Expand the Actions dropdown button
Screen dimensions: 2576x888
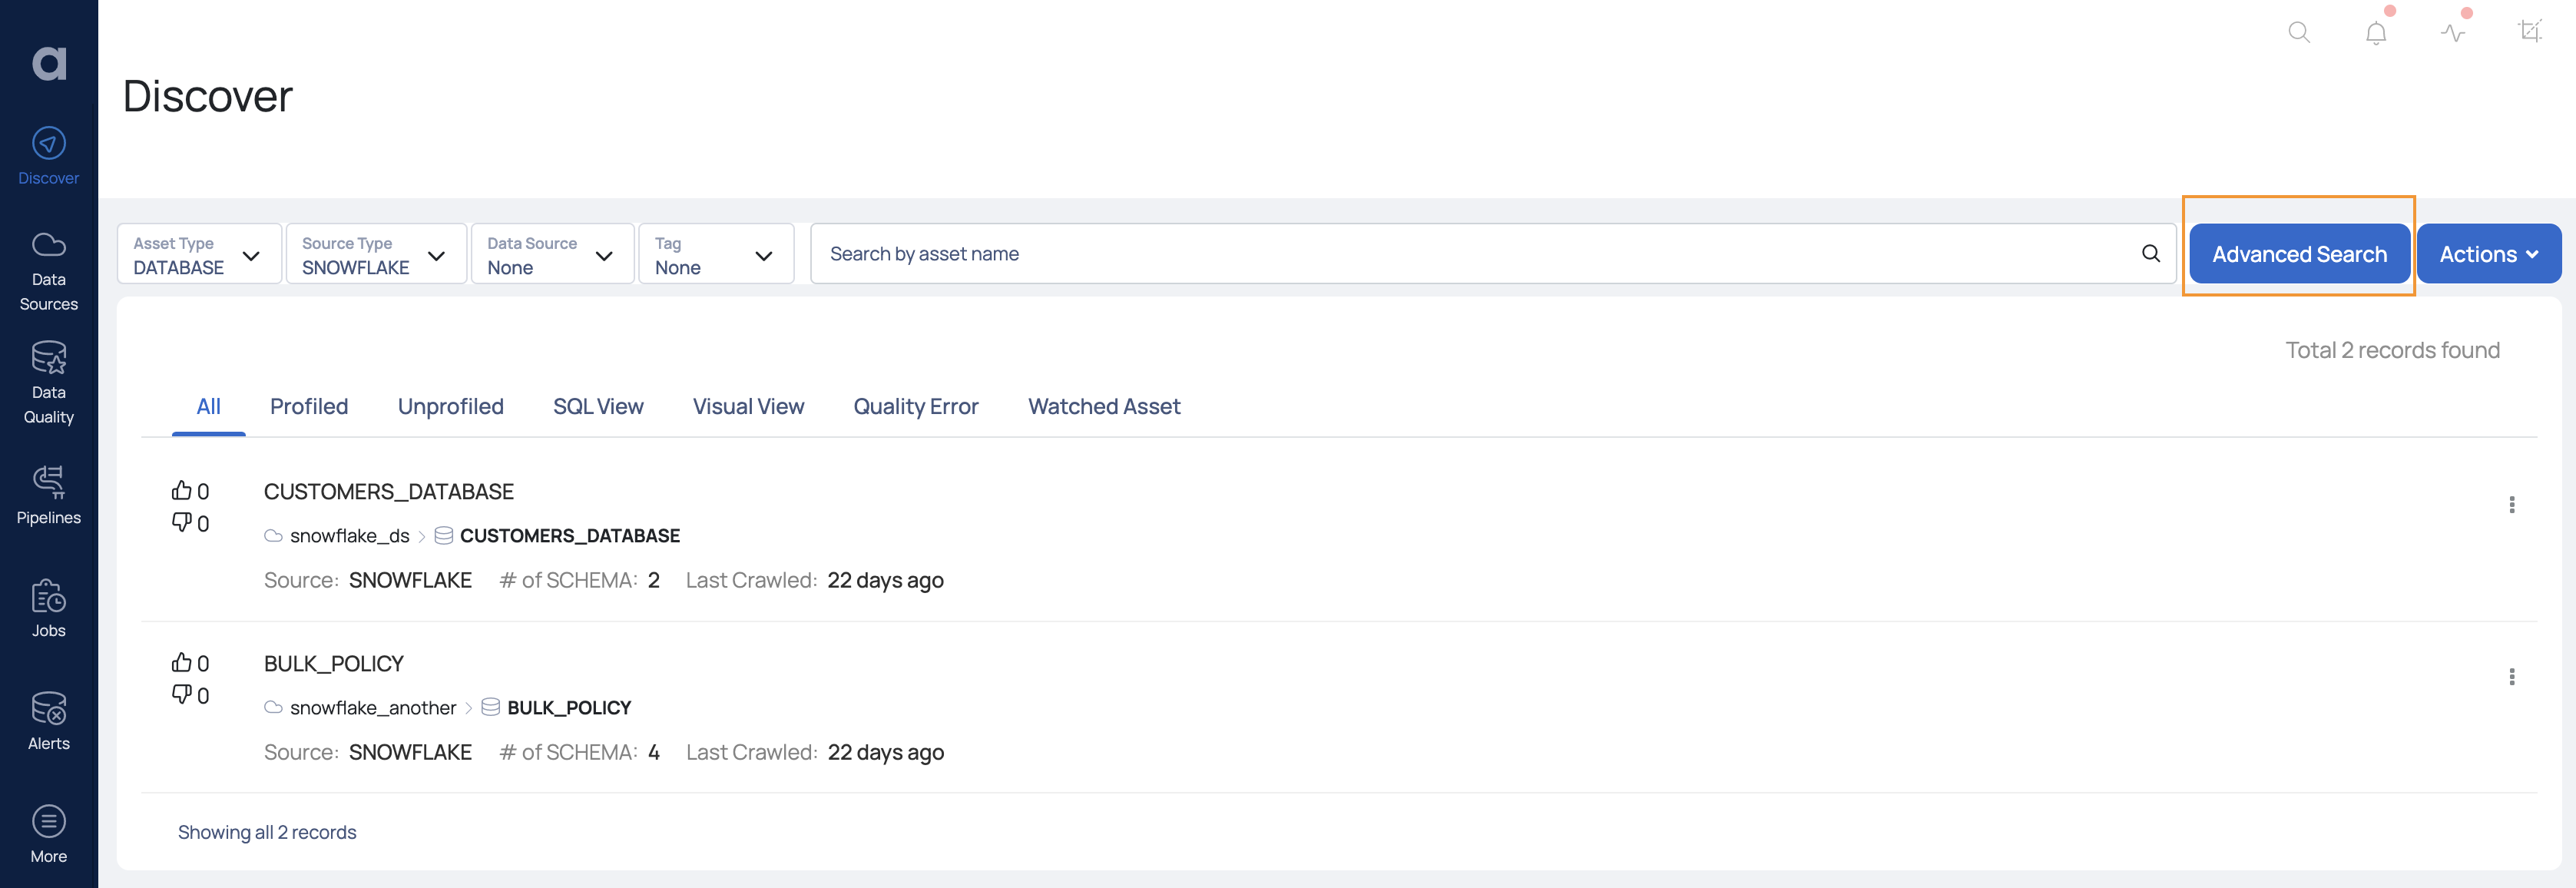coord(2488,254)
